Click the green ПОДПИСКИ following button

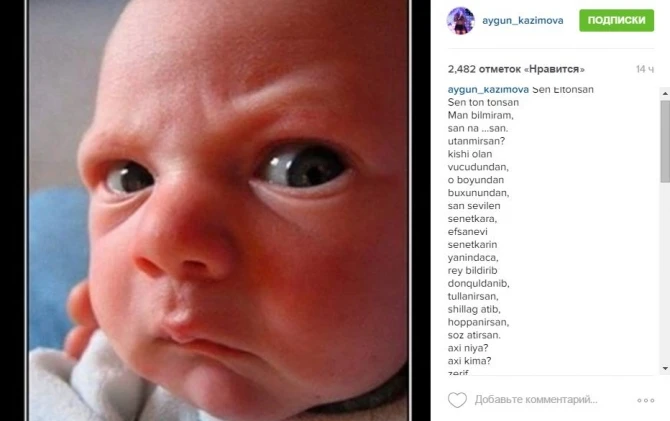616,20
